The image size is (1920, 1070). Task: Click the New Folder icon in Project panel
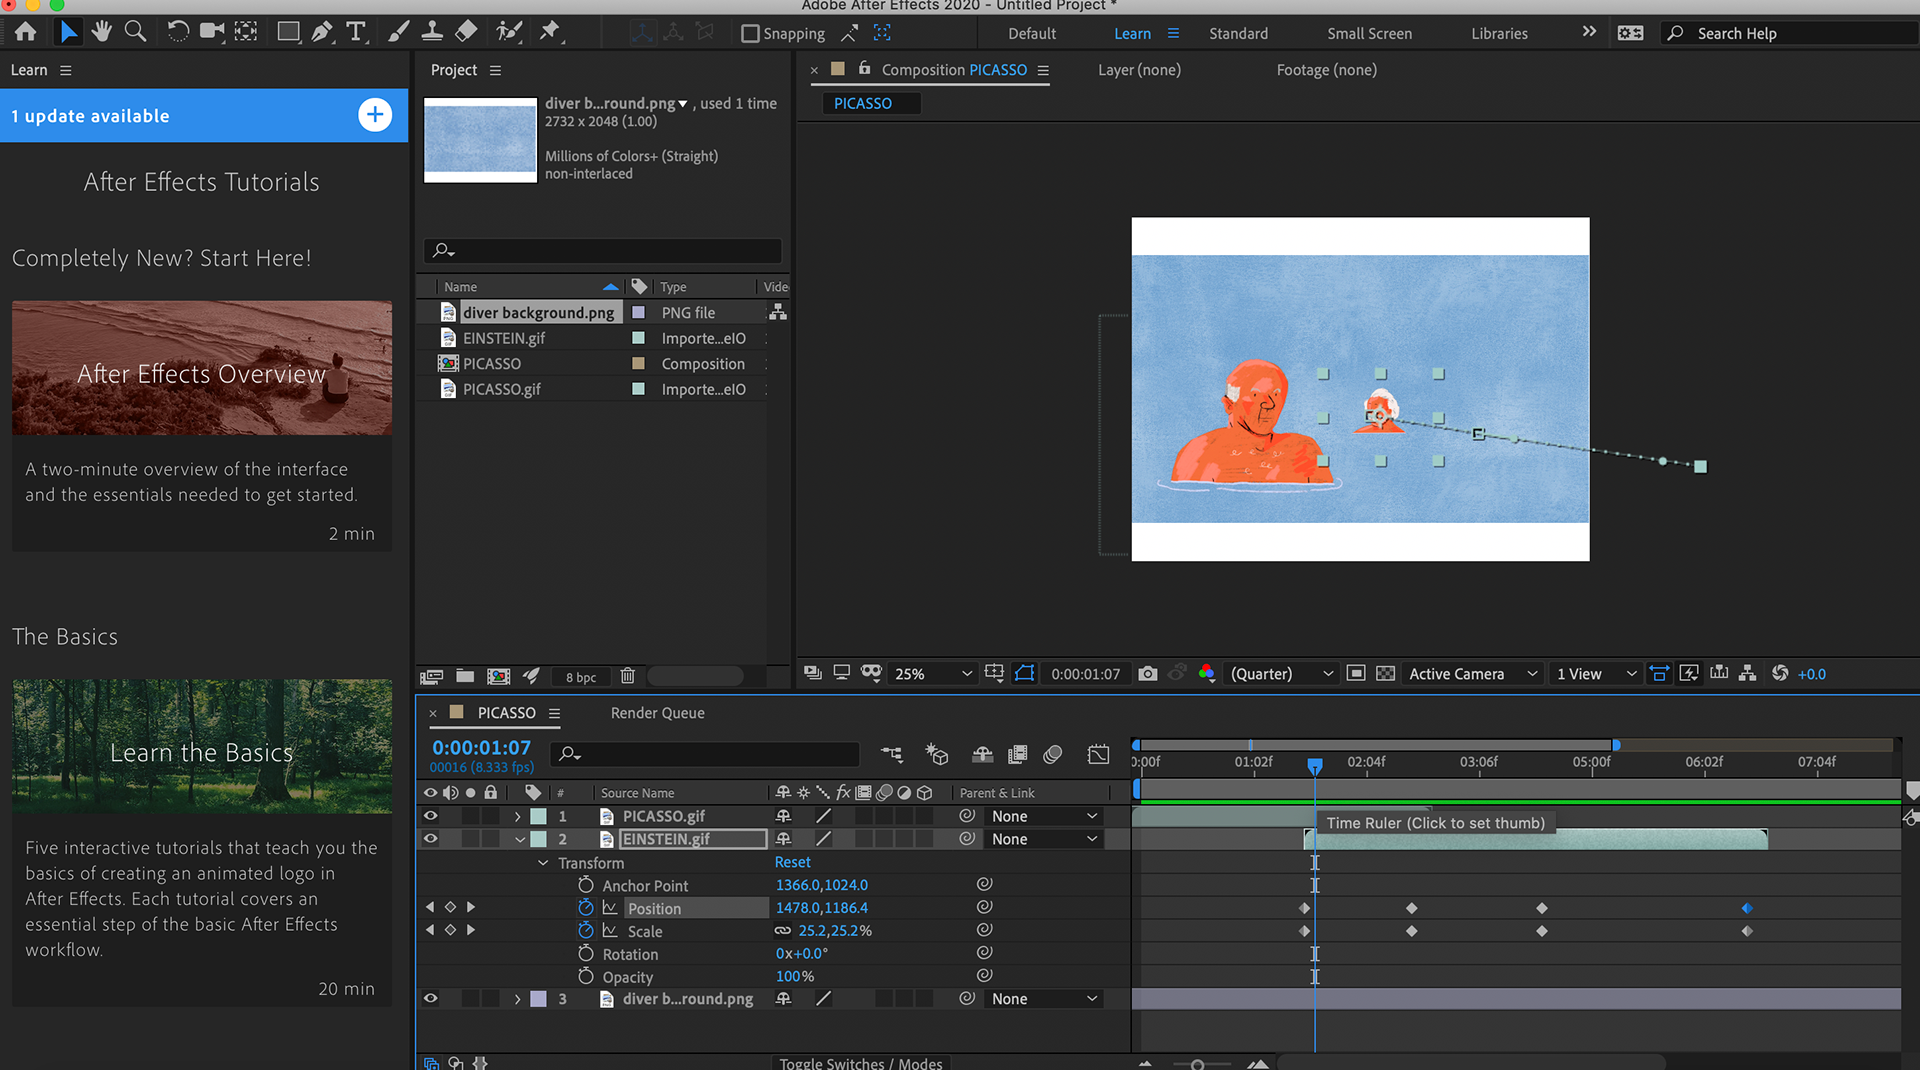pos(465,676)
